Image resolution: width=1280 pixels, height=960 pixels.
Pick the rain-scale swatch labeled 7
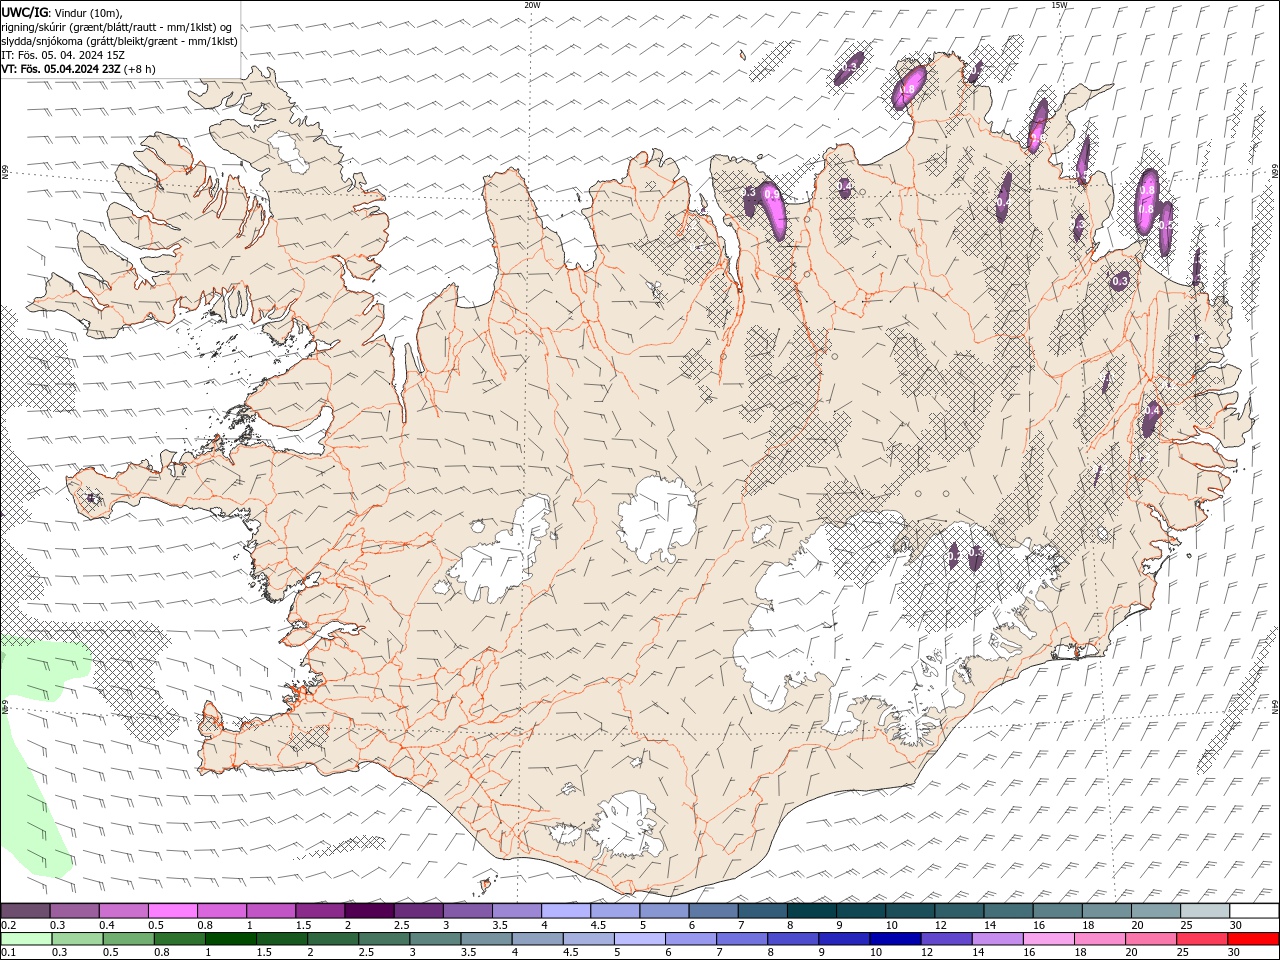742,939
